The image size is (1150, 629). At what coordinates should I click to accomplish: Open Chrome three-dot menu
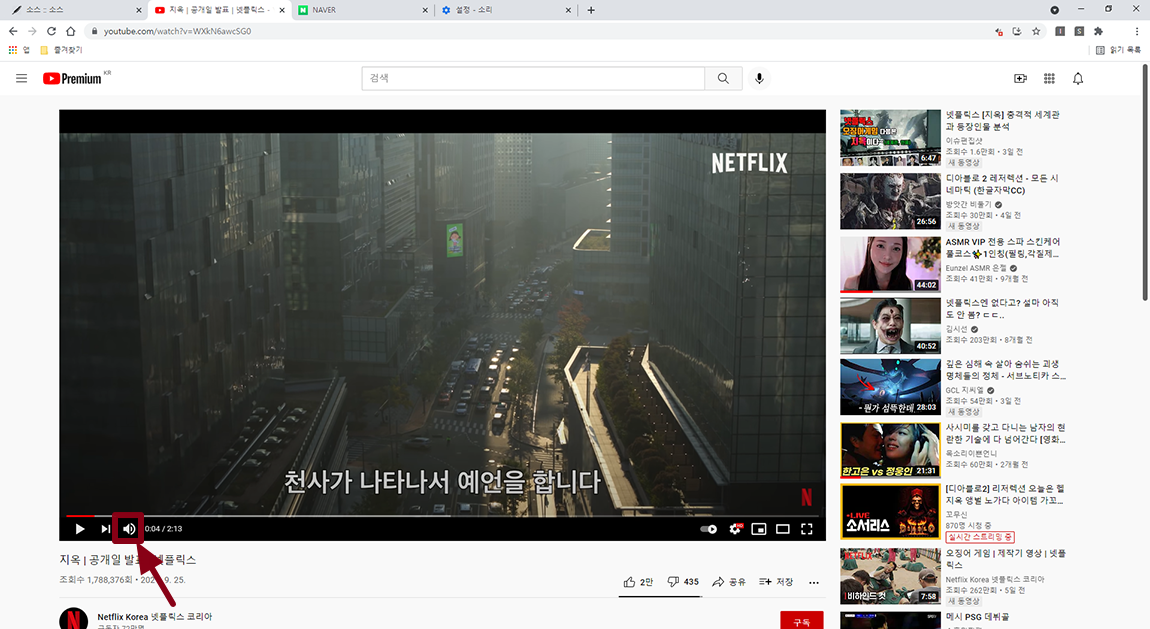point(1137,31)
